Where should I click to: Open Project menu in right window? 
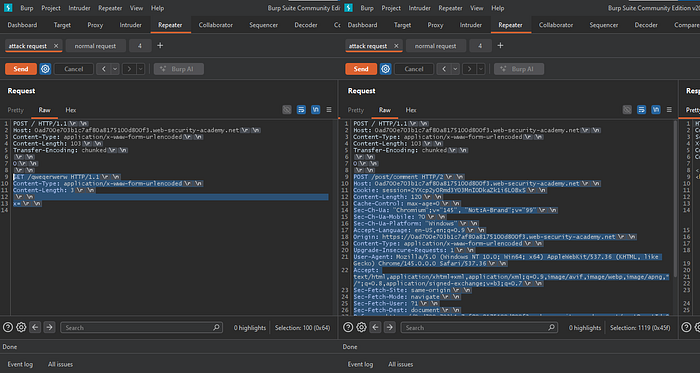click(391, 8)
